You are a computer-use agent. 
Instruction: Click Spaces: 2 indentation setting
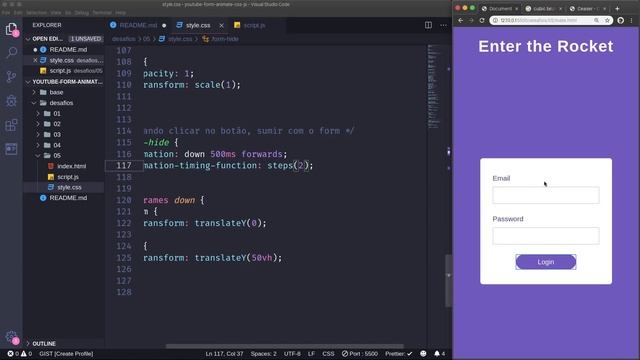tap(263, 354)
